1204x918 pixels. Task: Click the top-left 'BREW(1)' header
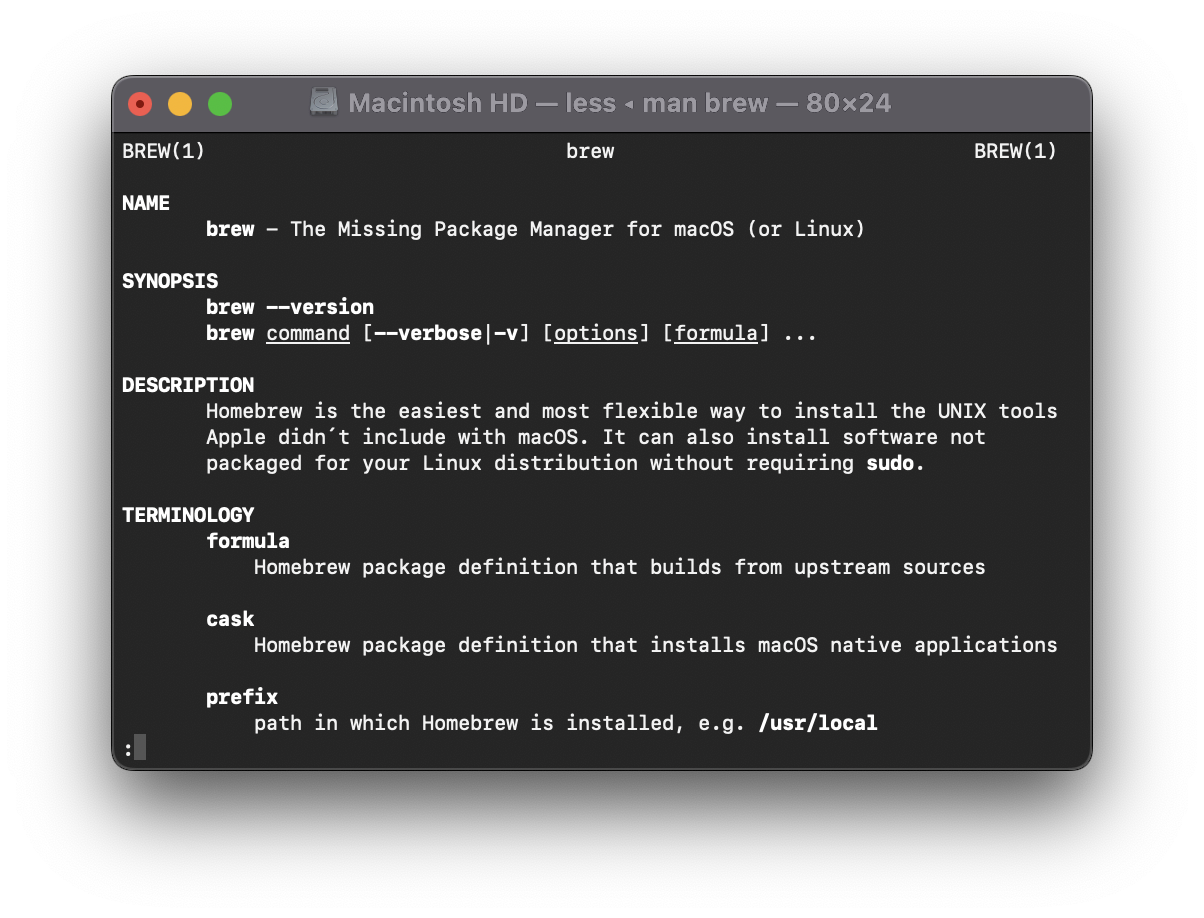[164, 151]
